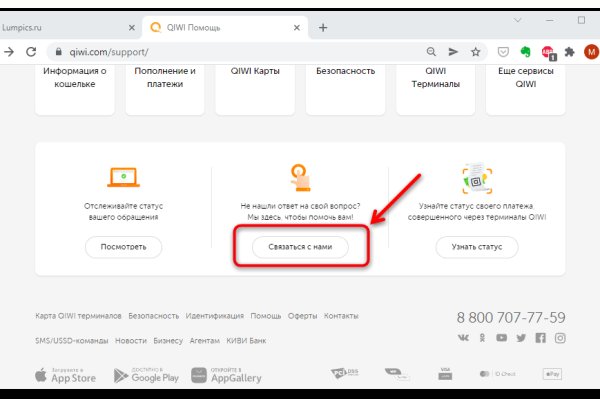
Task: Click the zoom magnifier icon in address bar
Action: (x=431, y=51)
